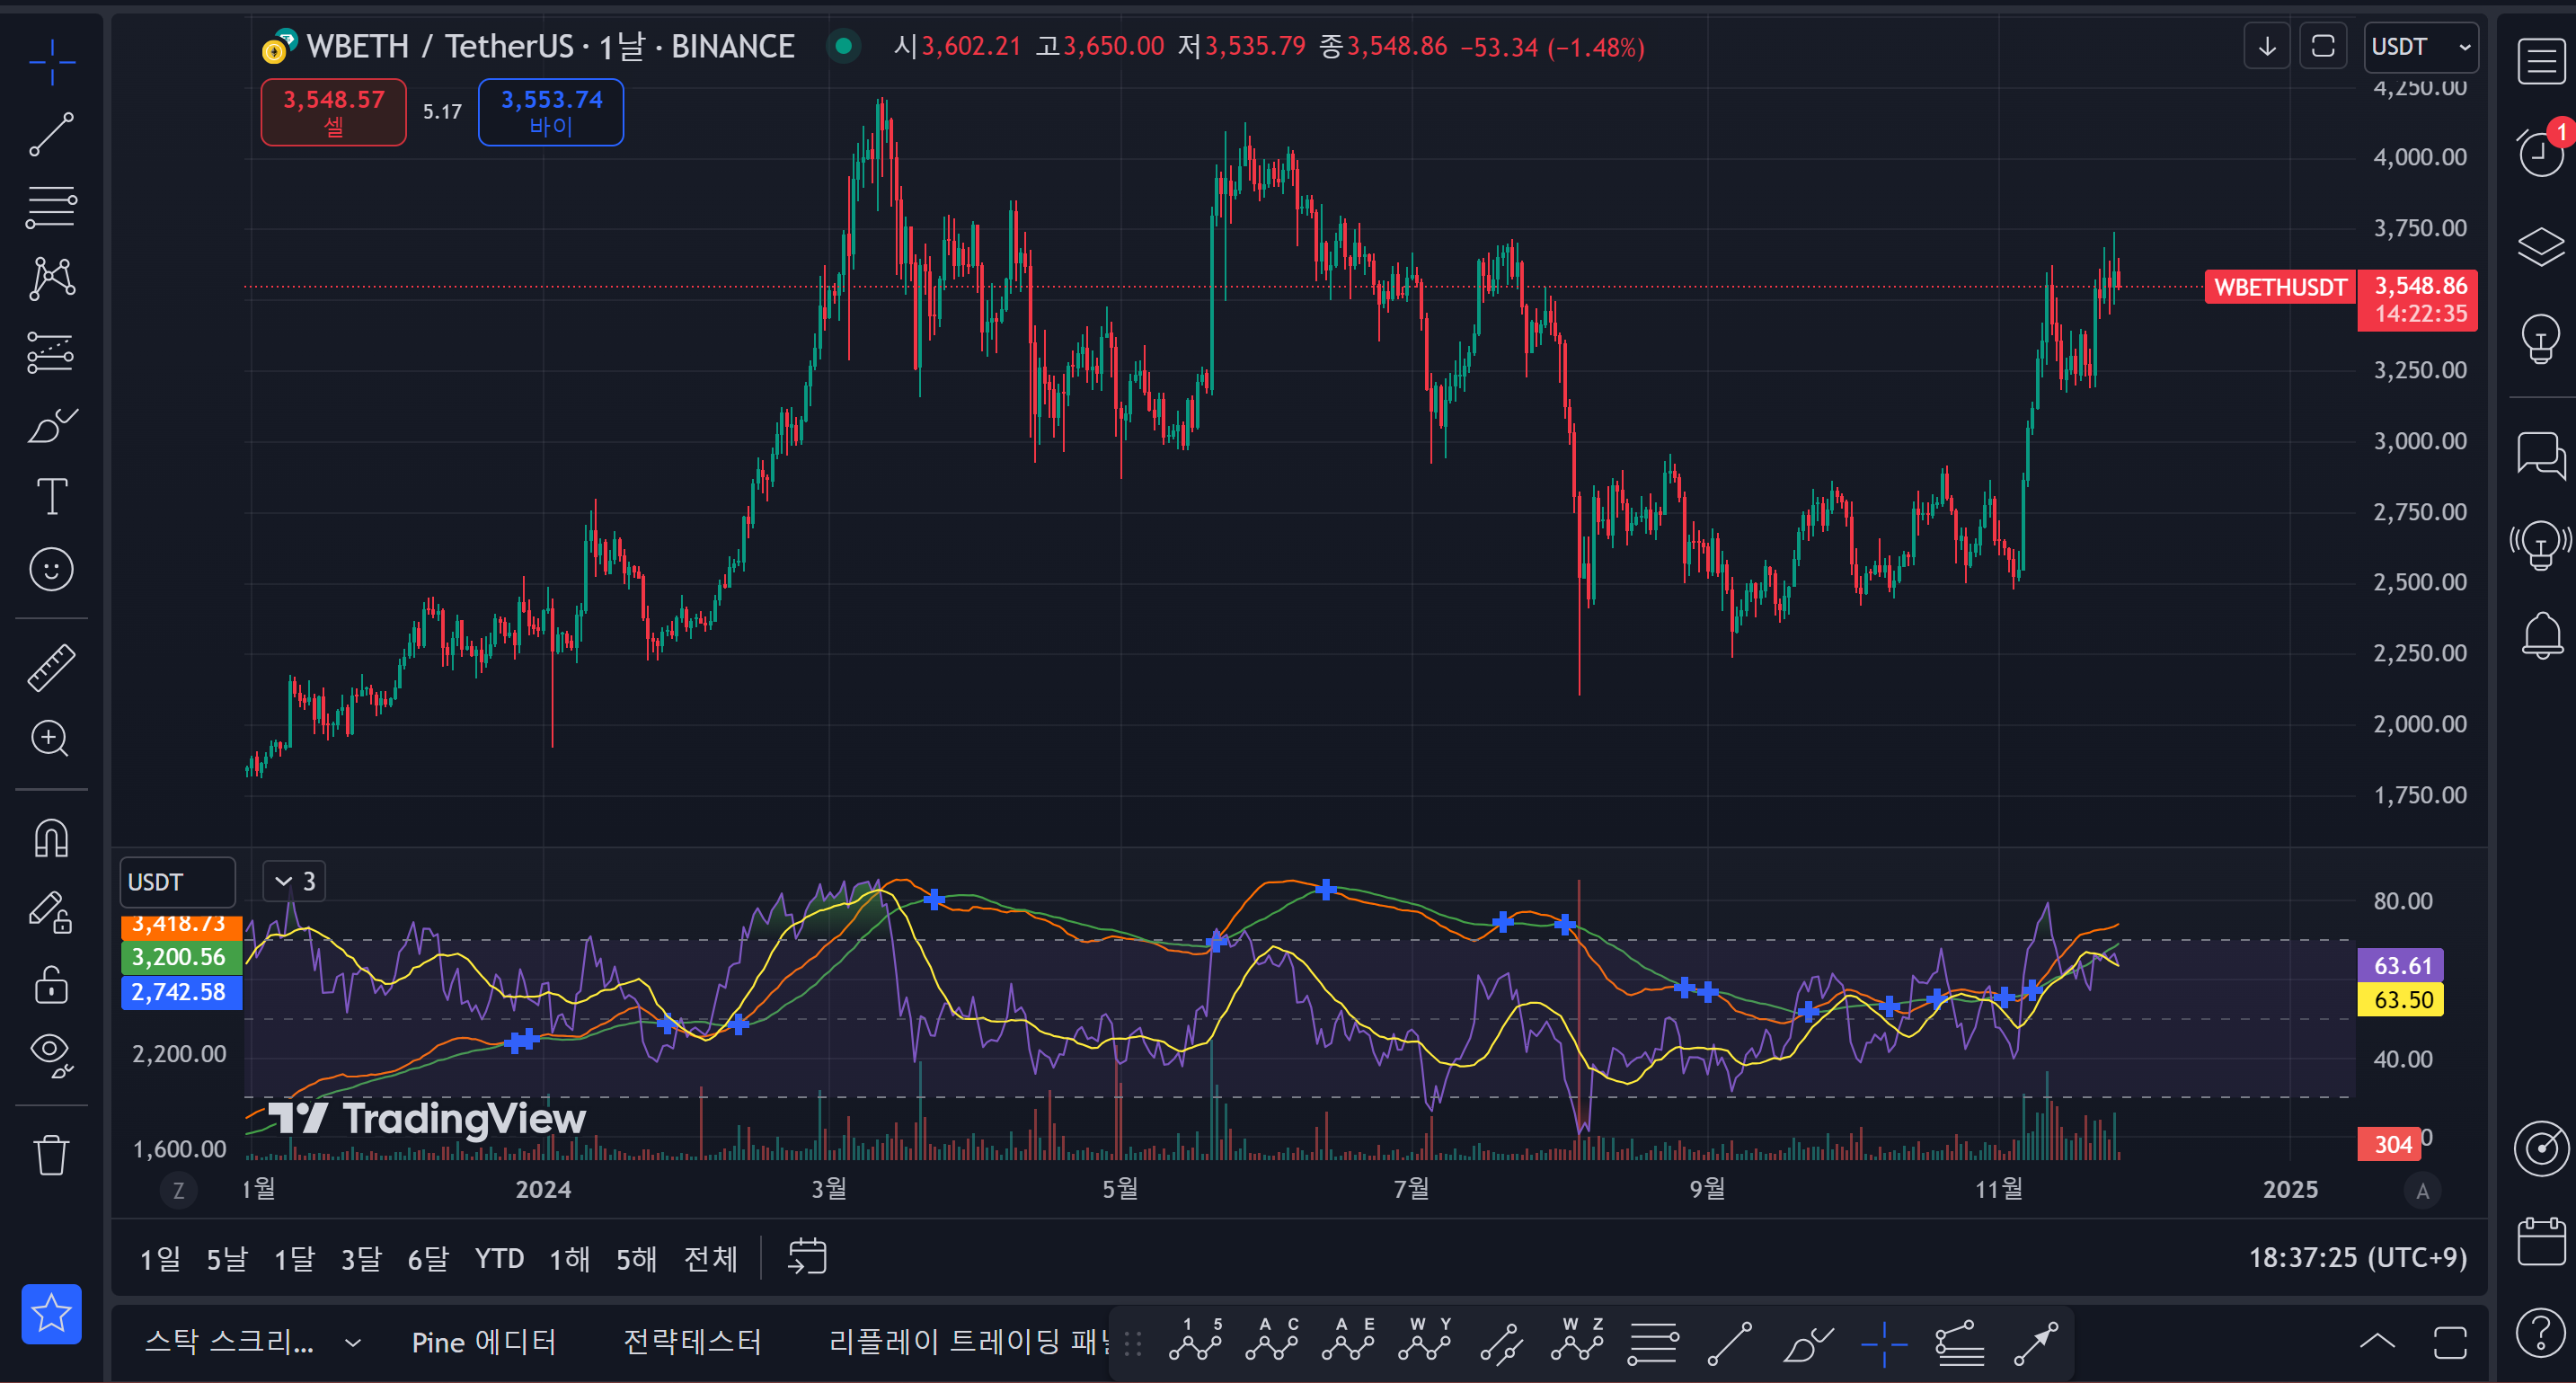This screenshot has width=2576, height=1383.
Task: Click the go-to-date calendar icon
Action: pos(807,1257)
